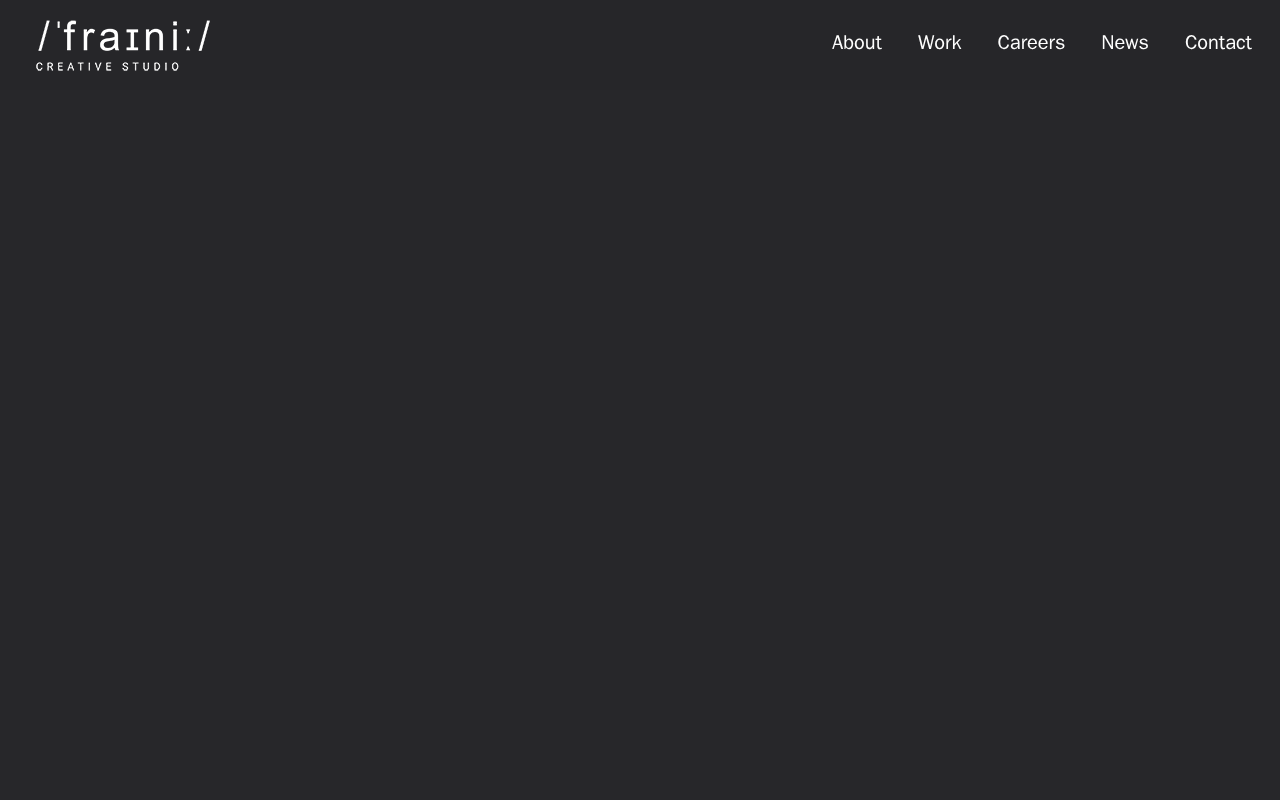The width and height of the screenshot is (1280, 800).
Task: Choose Careers from the header menu
Action: 1031,43
